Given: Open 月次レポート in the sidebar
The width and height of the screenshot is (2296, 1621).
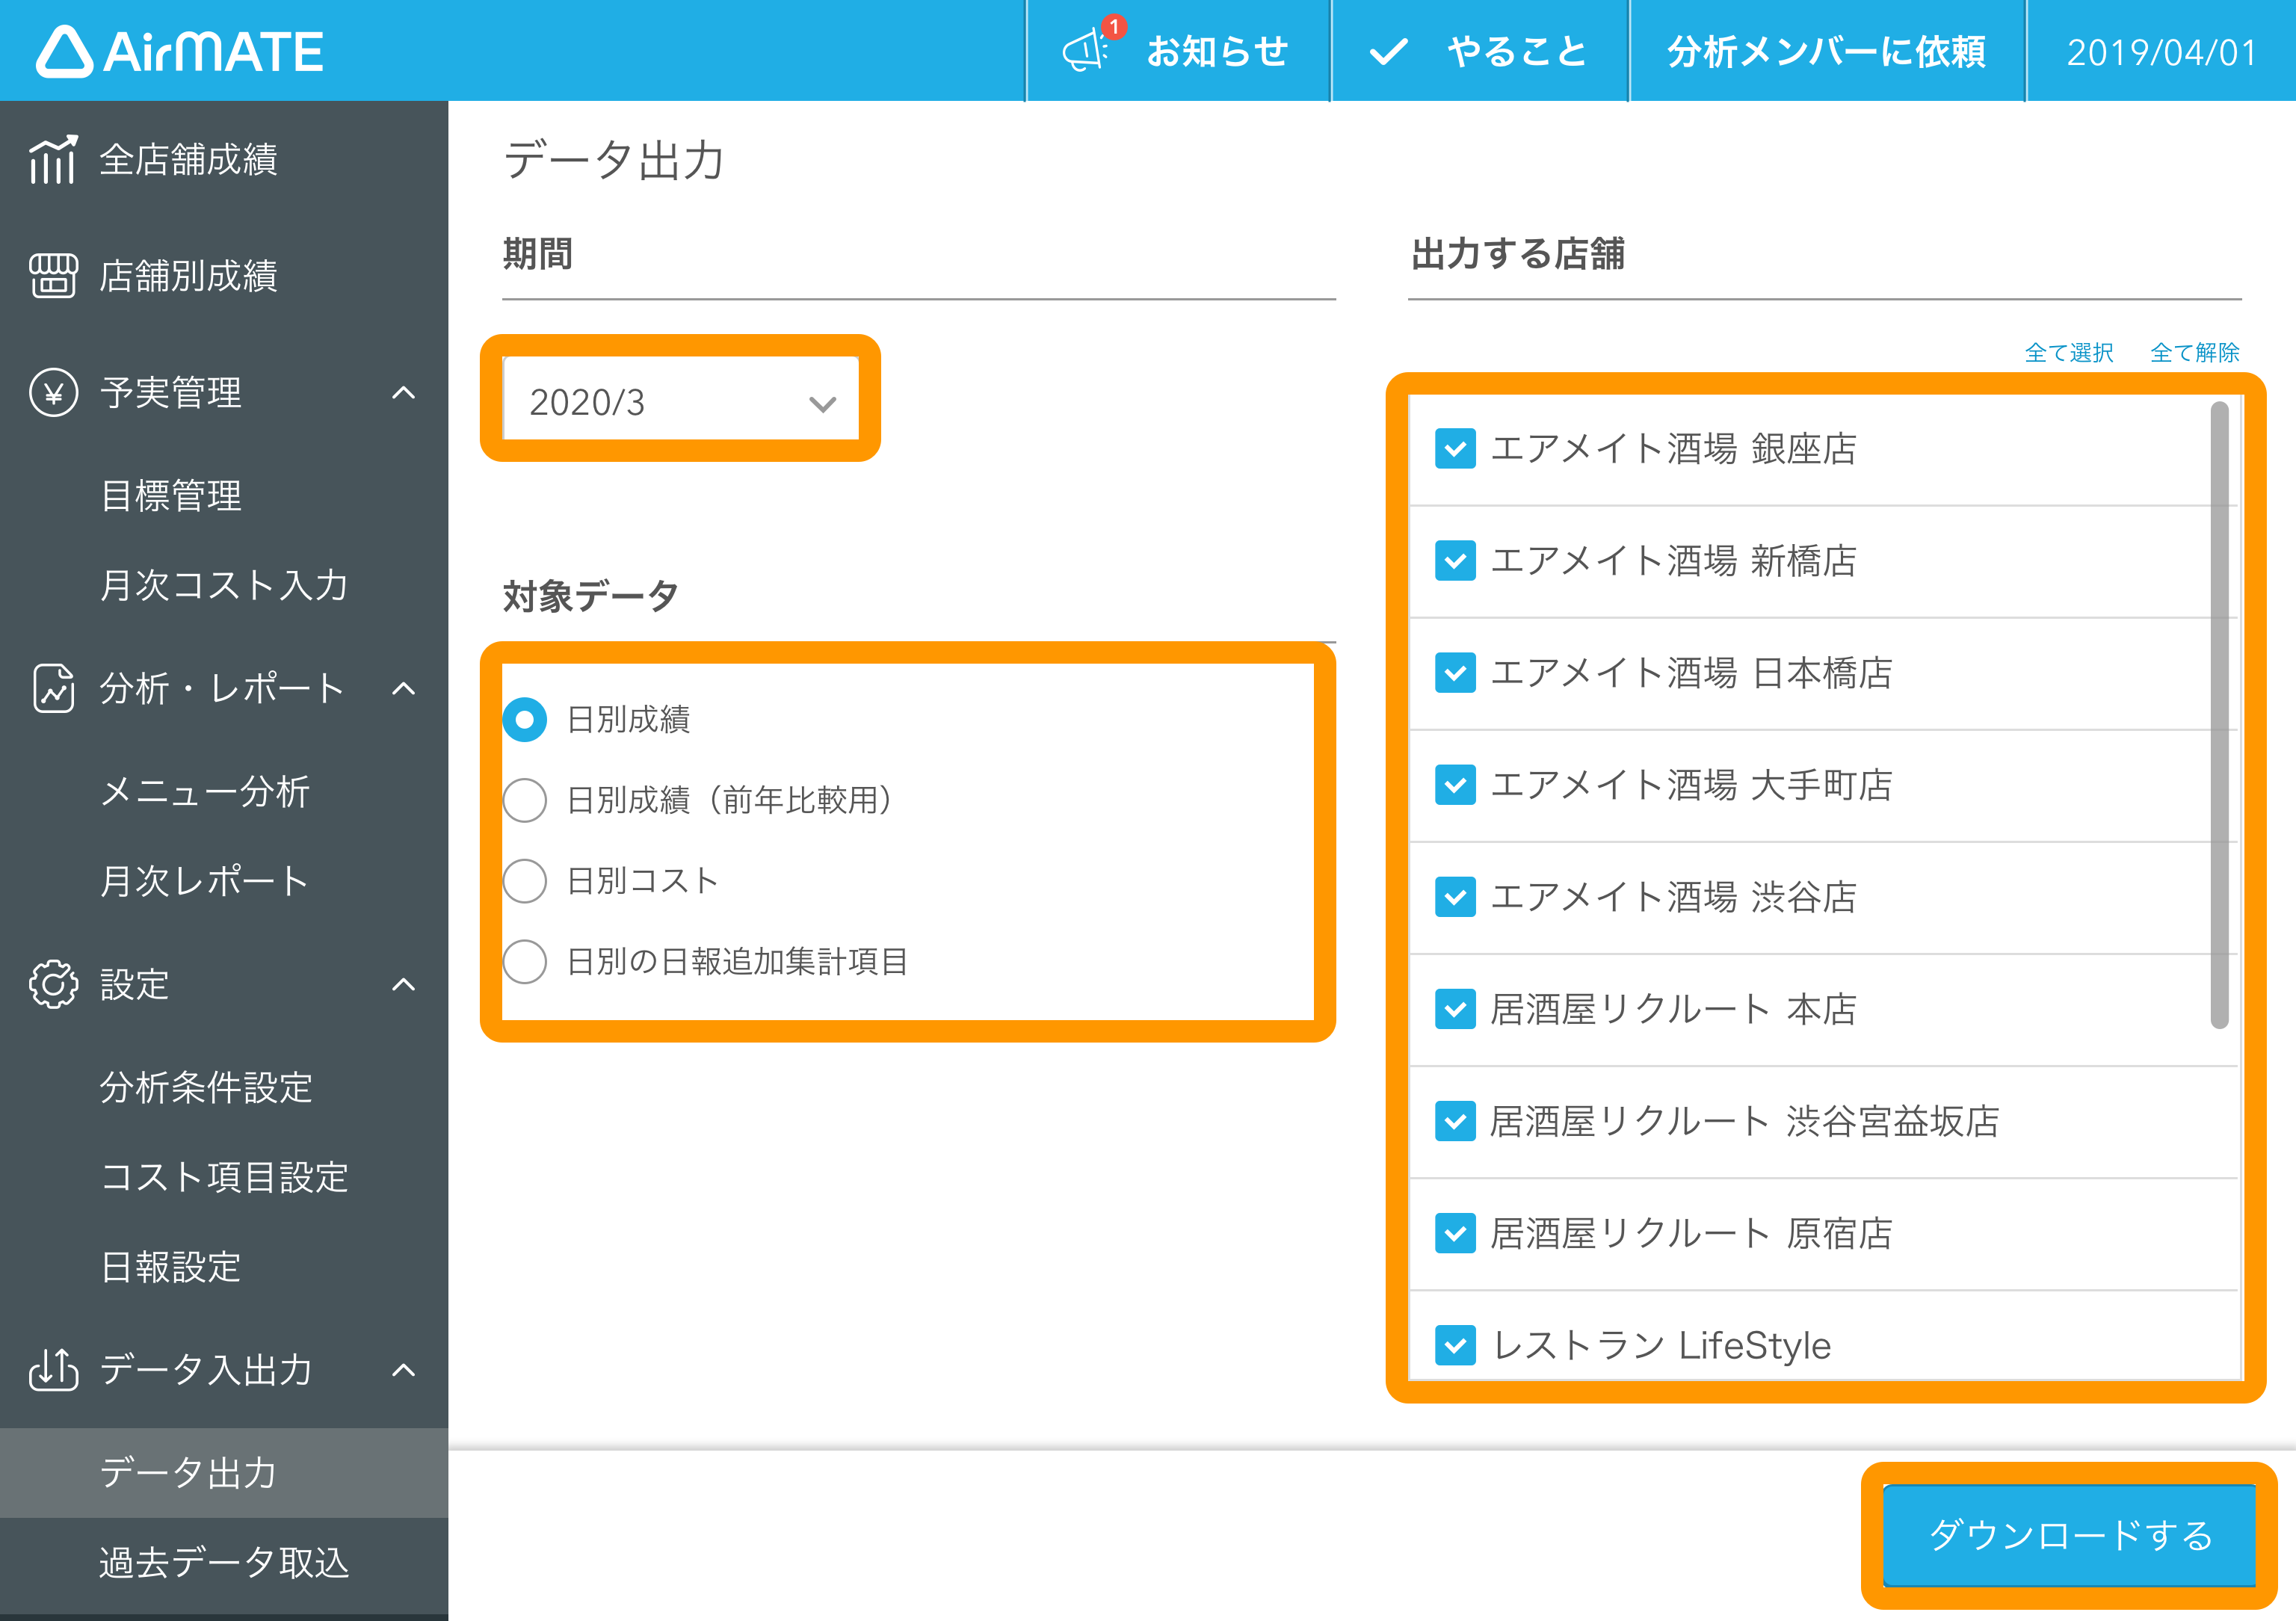Looking at the screenshot, I should (205, 881).
